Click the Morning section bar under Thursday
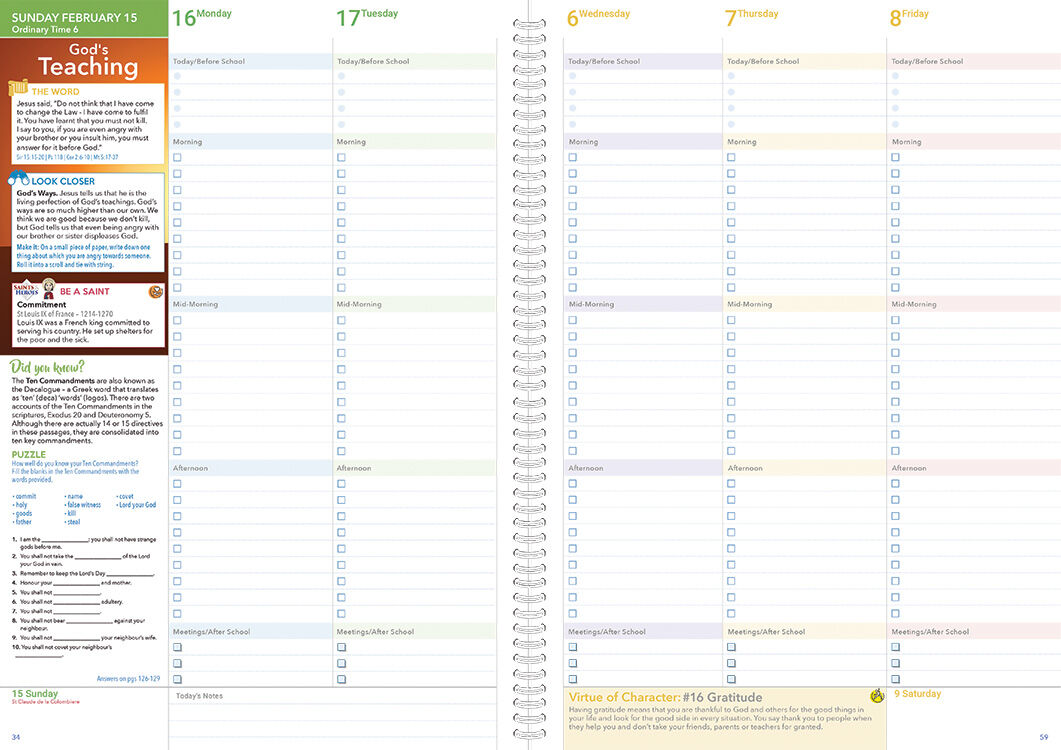Image resolution: width=1061 pixels, height=750 pixels. [803, 142]
